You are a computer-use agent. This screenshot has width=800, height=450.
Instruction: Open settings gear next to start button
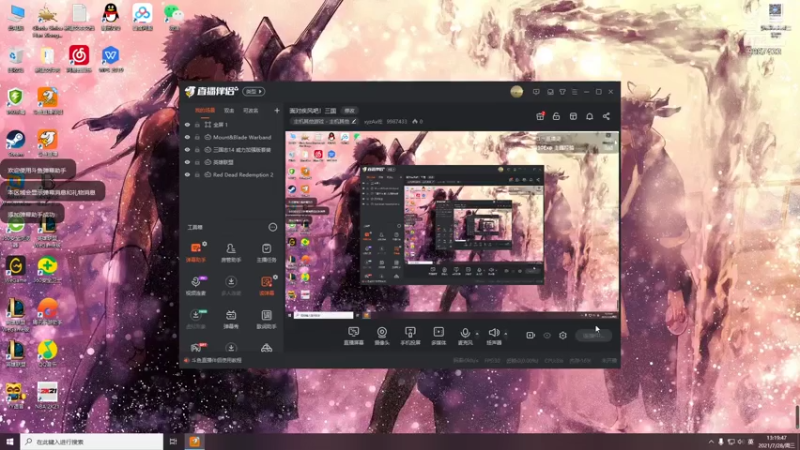tap(563, 335)
